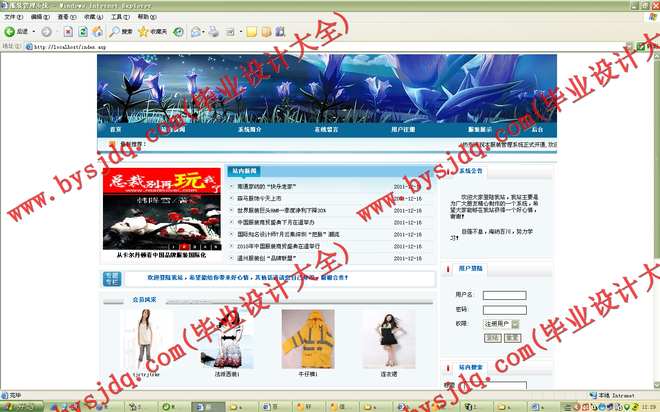Select 用户注册 in site navigation

(x=403, y=129)
